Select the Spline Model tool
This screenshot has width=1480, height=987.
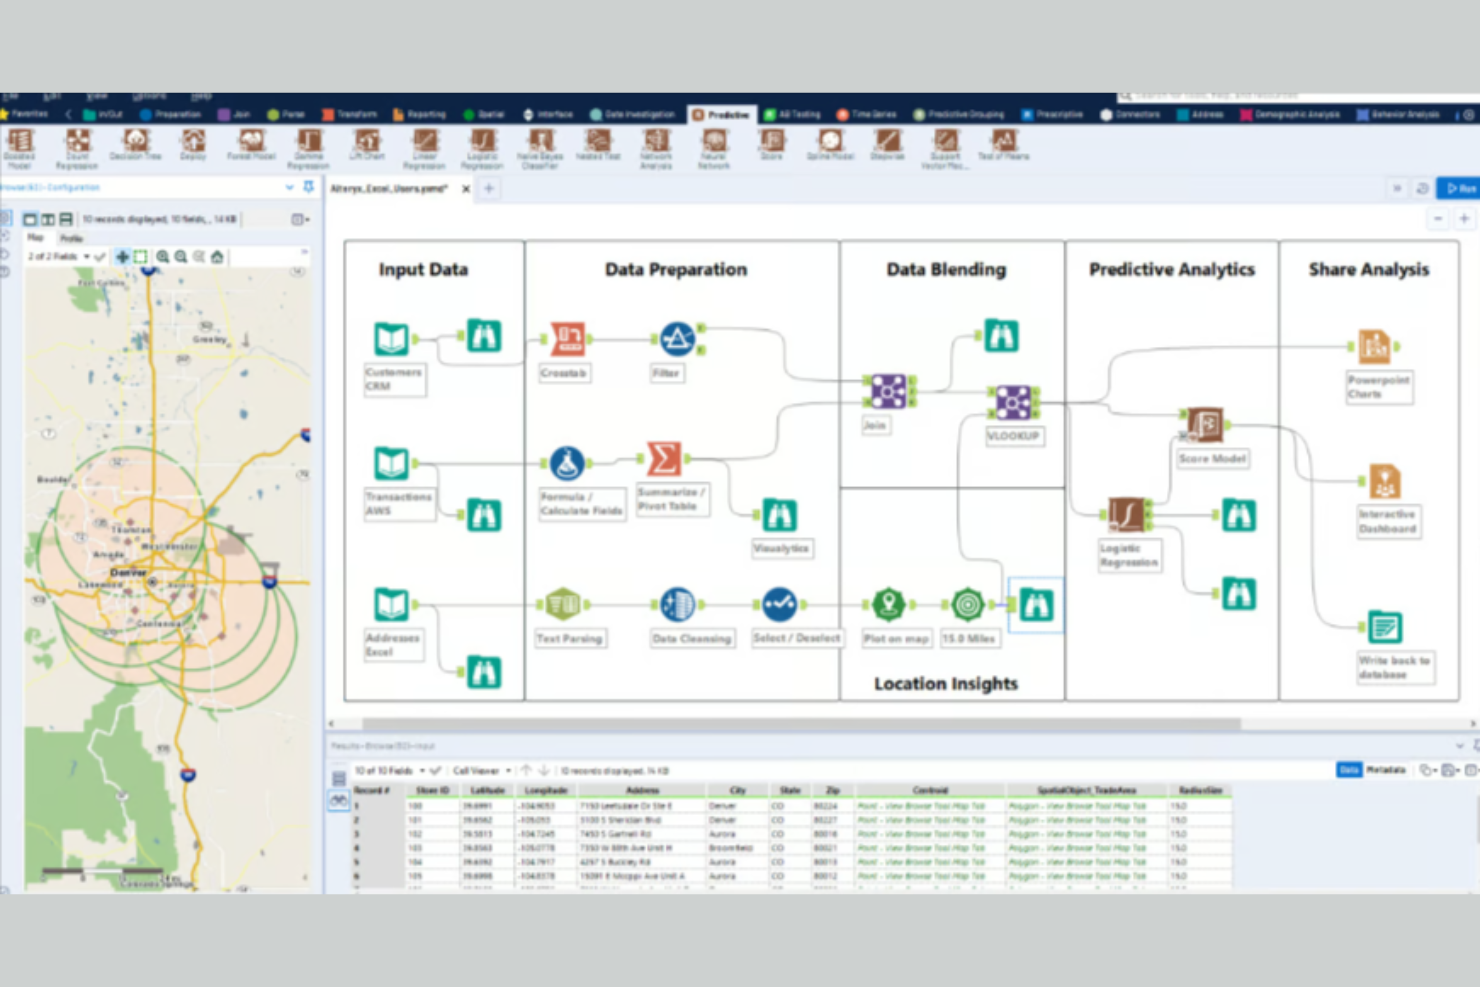830,145
